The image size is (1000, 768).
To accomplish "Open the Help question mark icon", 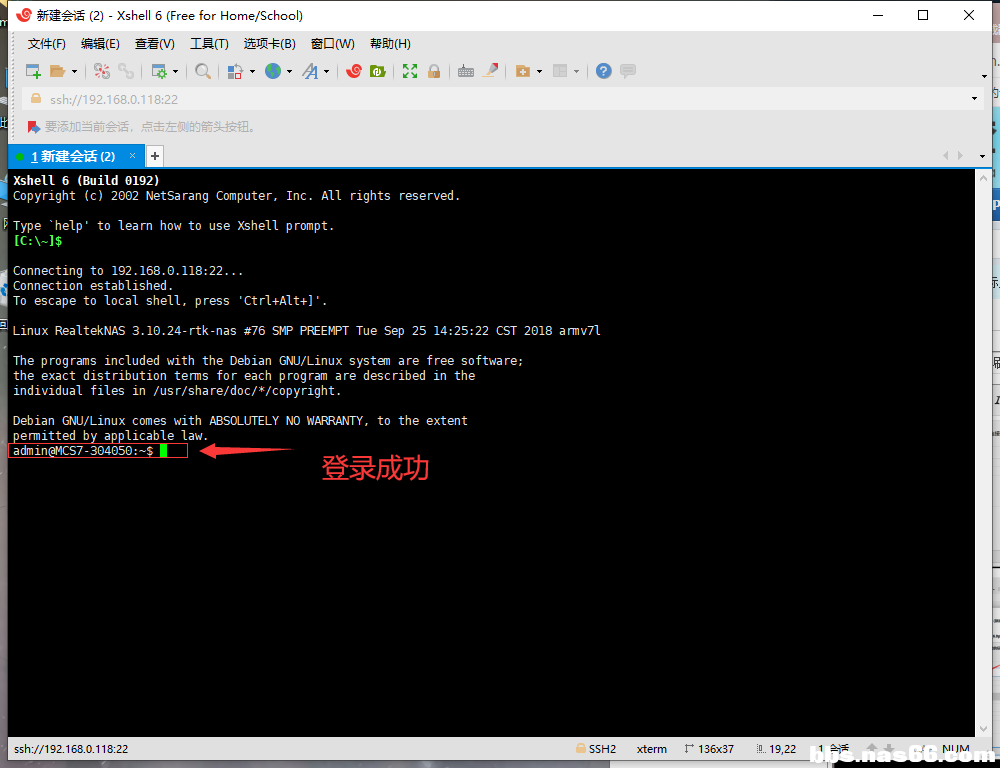I will pyautogui.click(x=604, y=71).
